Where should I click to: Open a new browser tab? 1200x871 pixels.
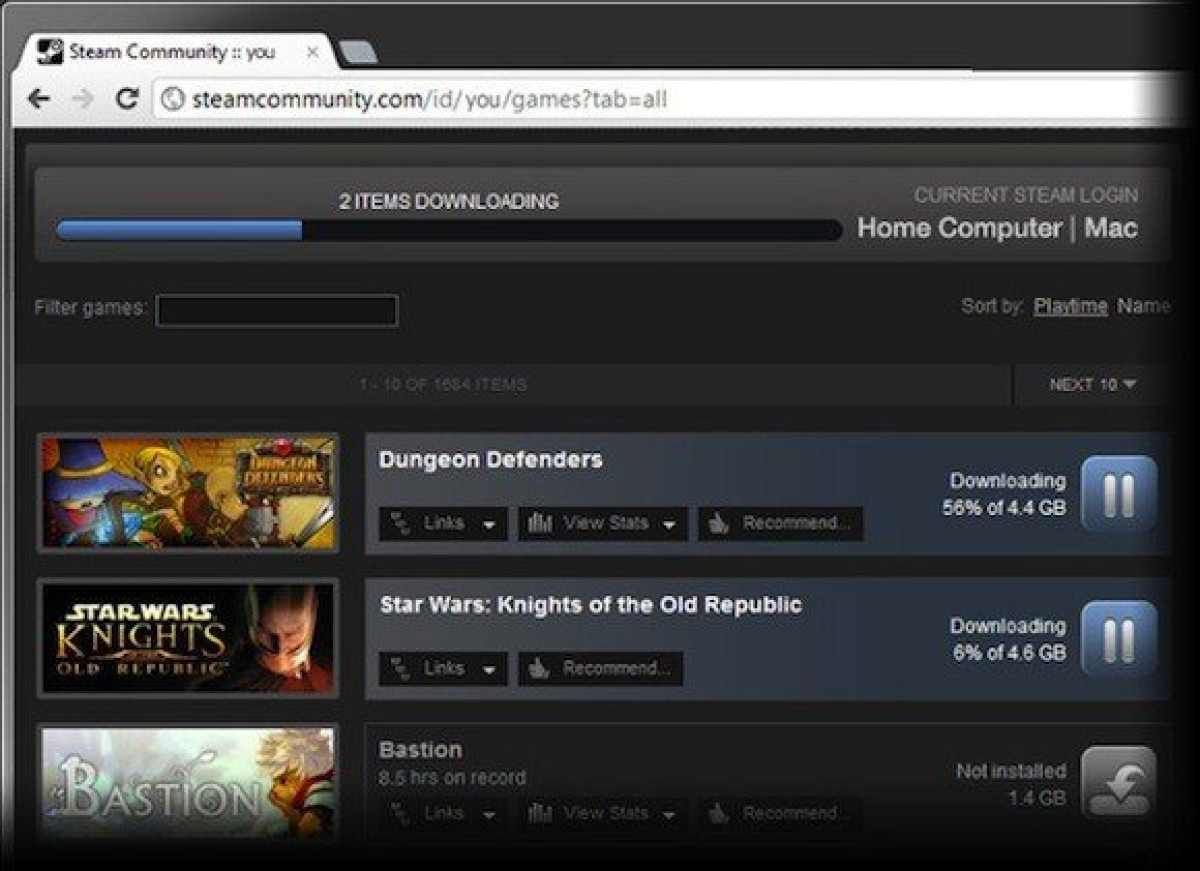tap(357, 53)
